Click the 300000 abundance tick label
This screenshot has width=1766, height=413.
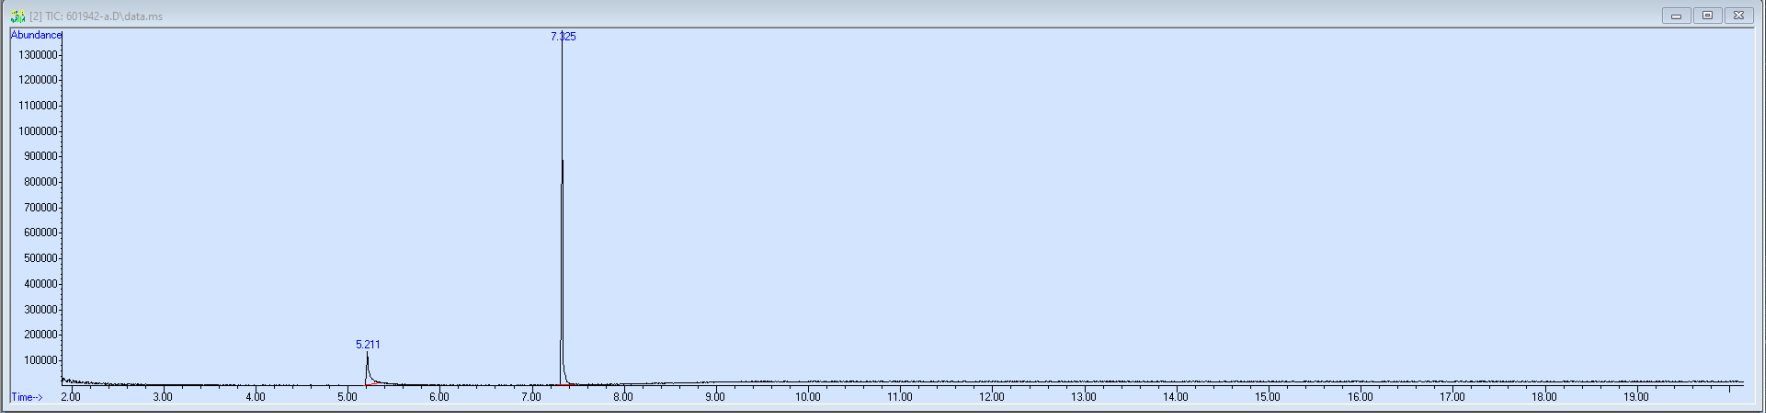click(41, 309)
